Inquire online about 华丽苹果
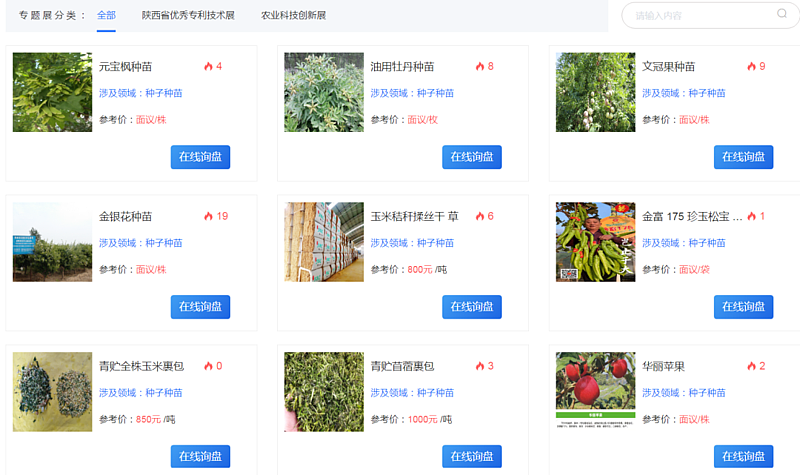The height and width of the screenshot is (475, 800). pos(743,457)
